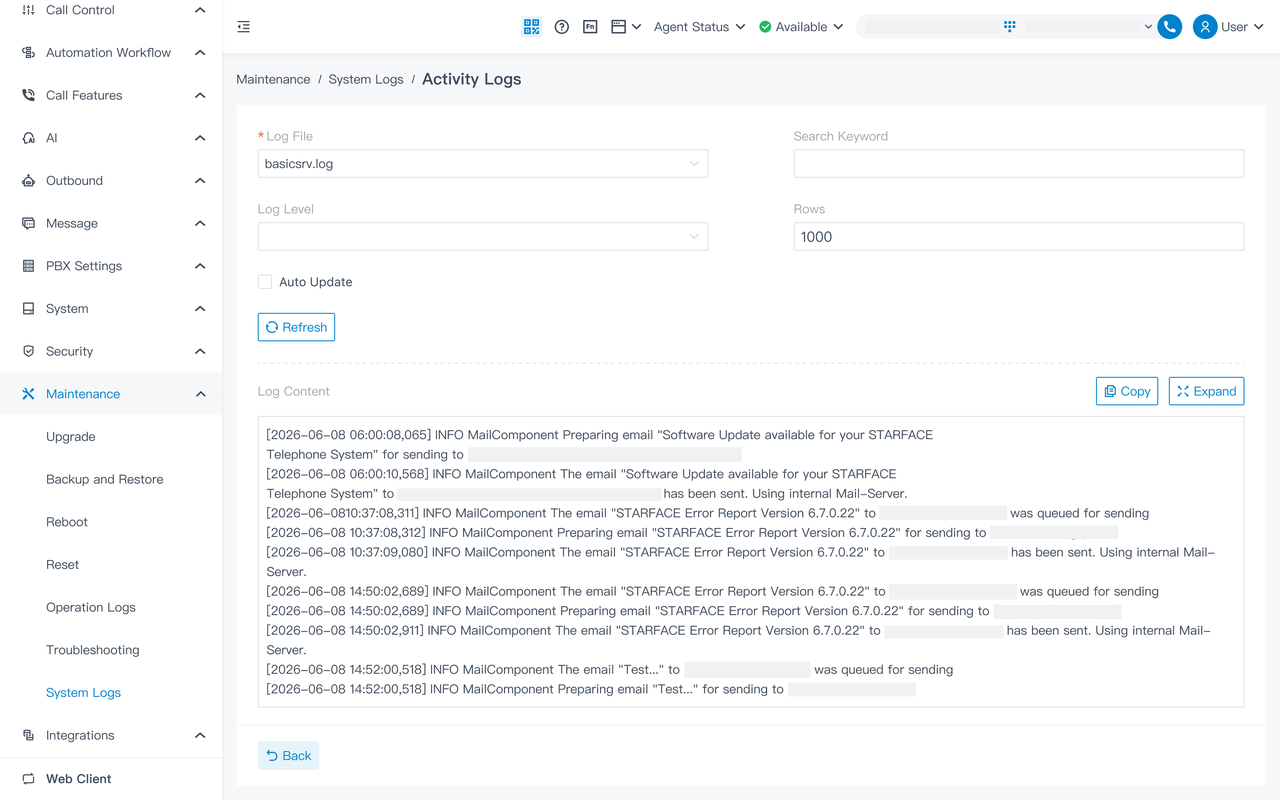Viewport: 1280px width, 800px height.
Task: Open the dial number selector arrow
Action: pos(1148,27)
